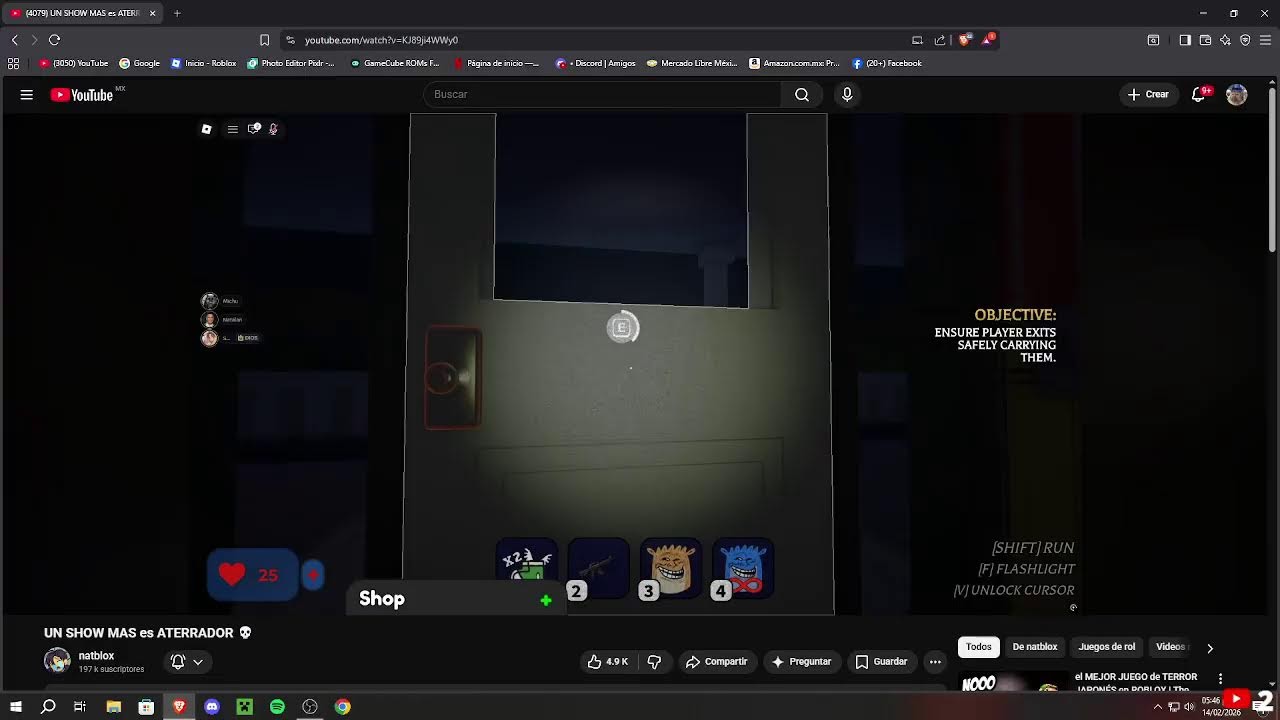Open File Explorer from the taskbar
1280x720 pixels.
pyautogui.click(x=114, y=707)
